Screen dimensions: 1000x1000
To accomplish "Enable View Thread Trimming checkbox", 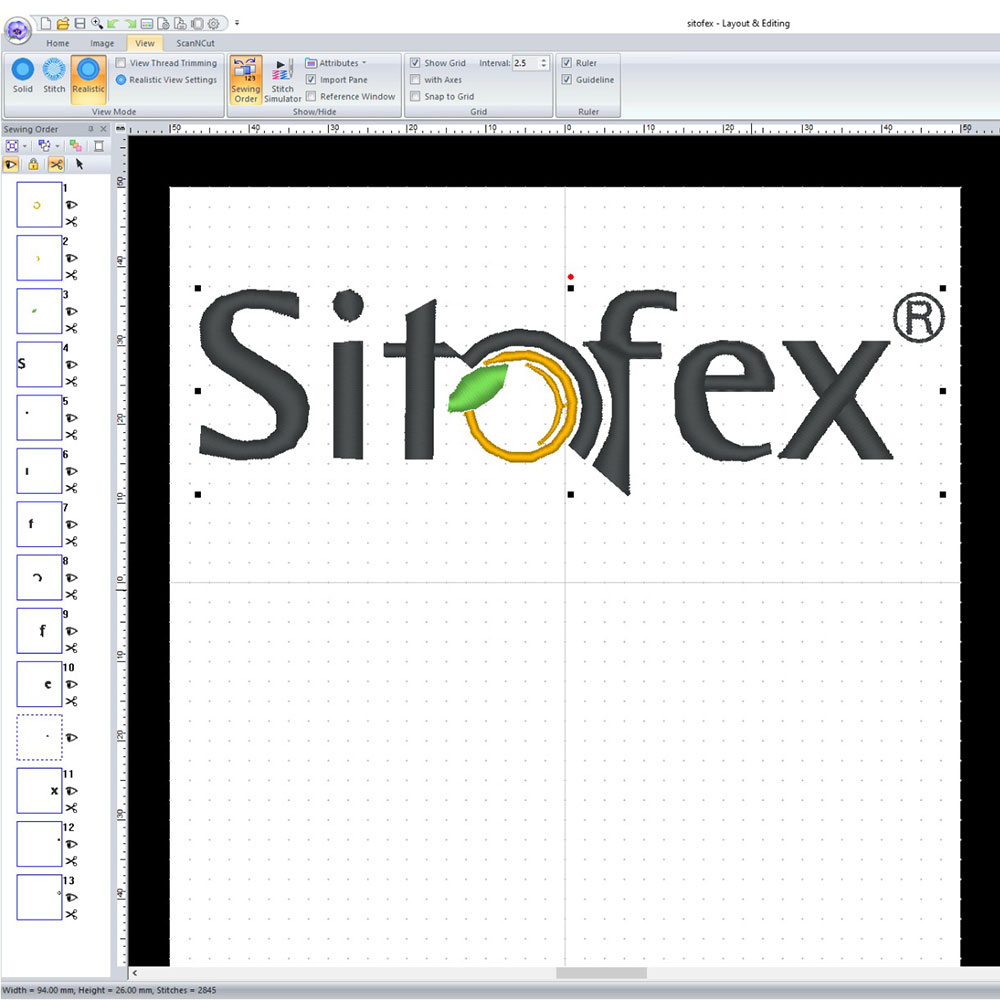I will click(x=121, y=63).
